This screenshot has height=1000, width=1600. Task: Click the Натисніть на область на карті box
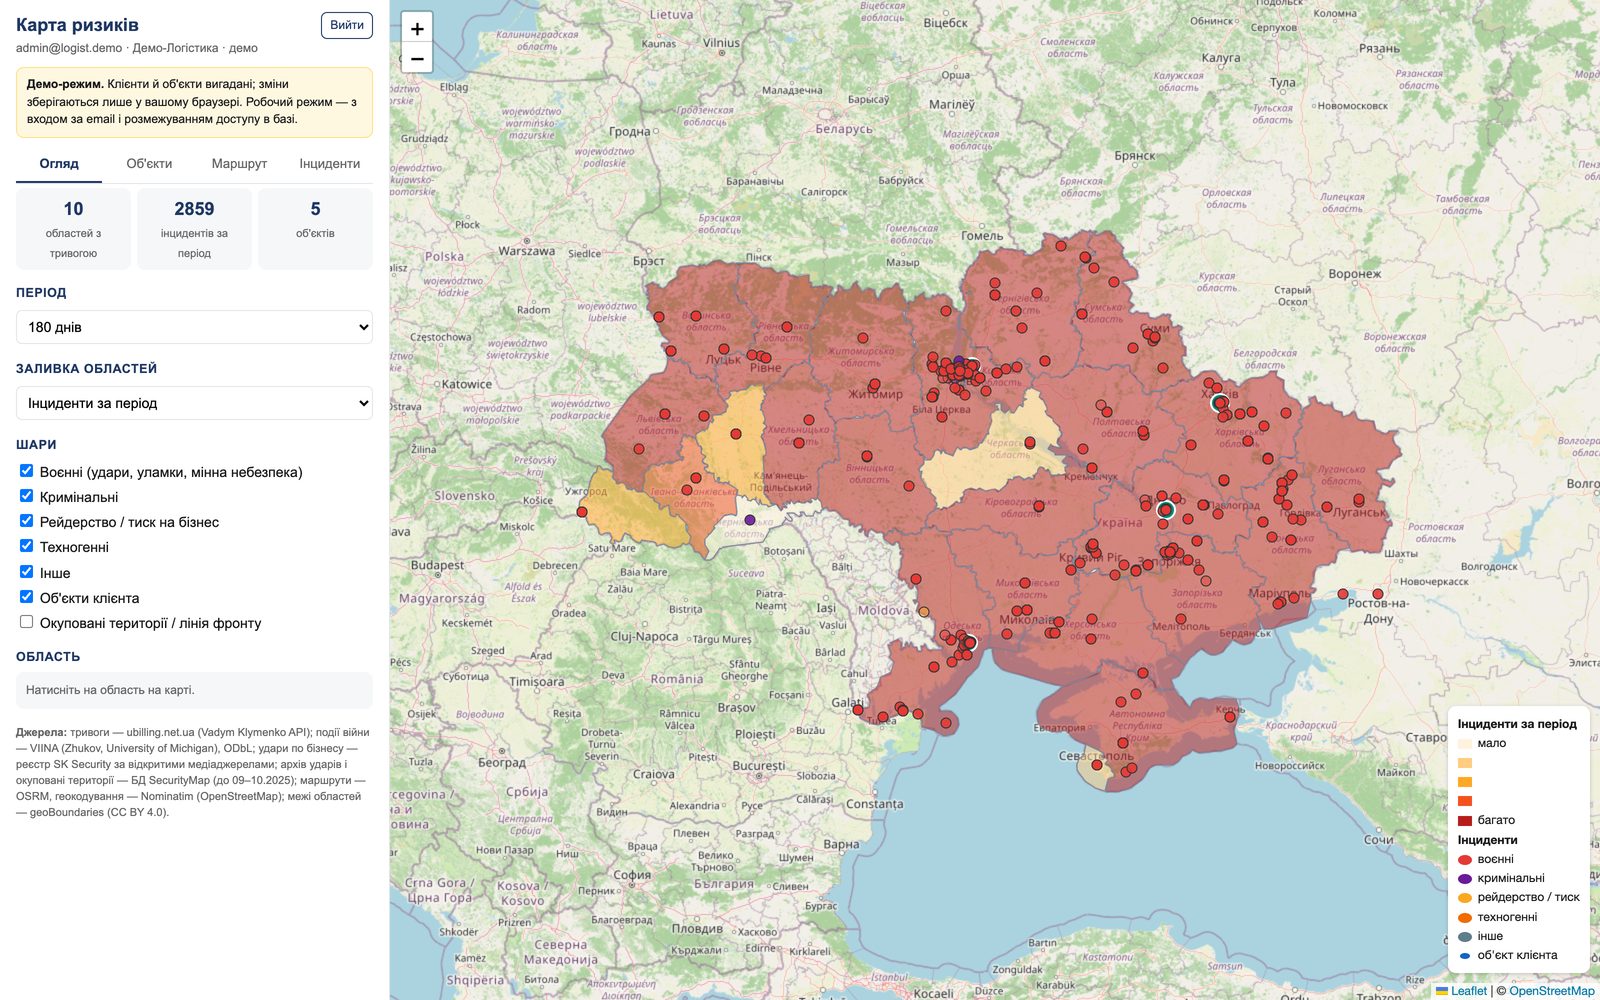coord(194,690)
